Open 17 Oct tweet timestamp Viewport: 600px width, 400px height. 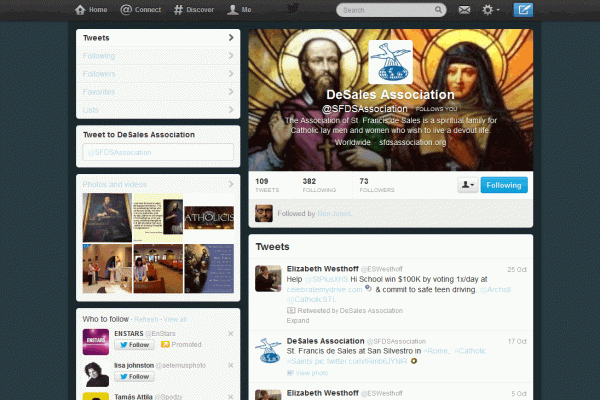[x=517, y=341]
